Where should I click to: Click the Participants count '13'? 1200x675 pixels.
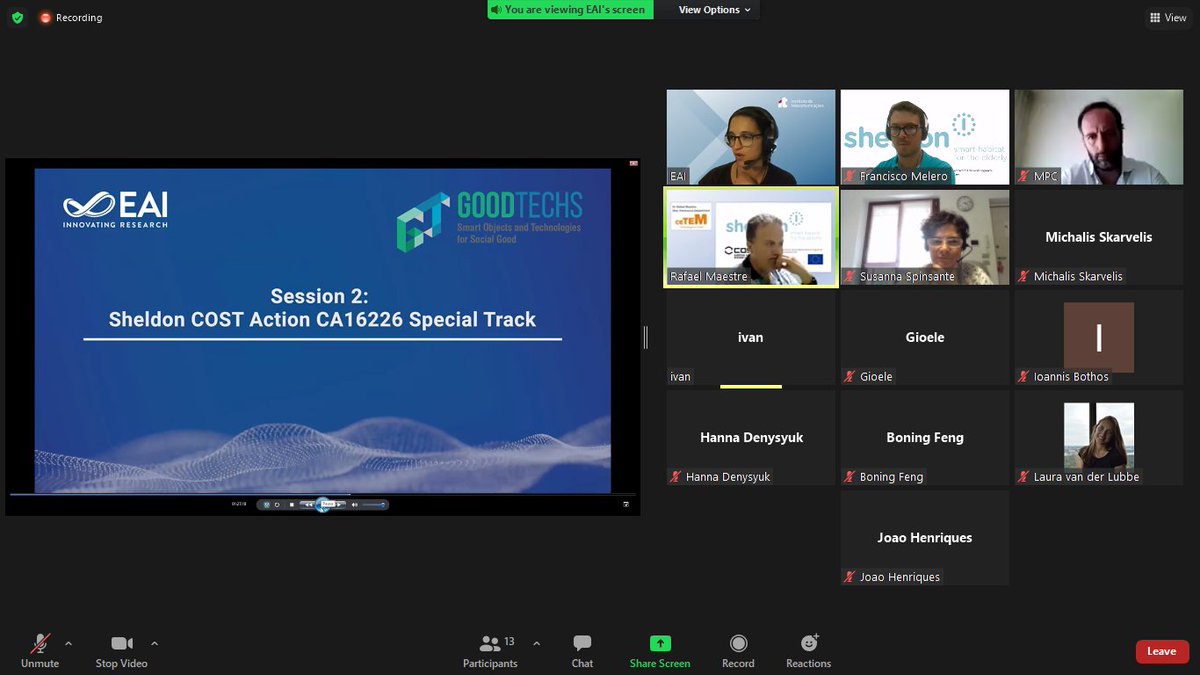tap(509, 642)
